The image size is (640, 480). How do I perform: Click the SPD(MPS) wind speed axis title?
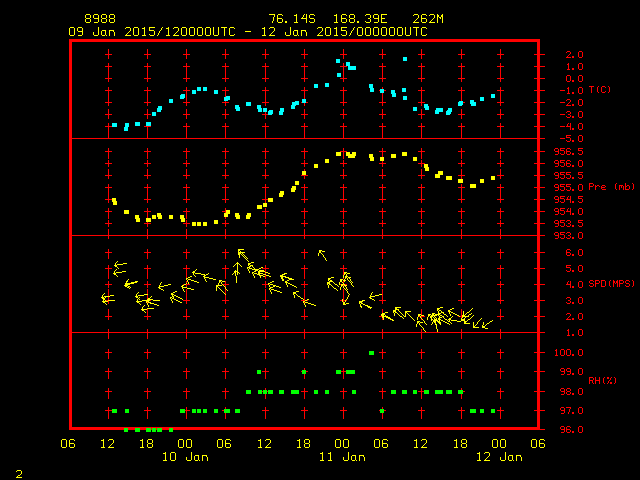611,284
